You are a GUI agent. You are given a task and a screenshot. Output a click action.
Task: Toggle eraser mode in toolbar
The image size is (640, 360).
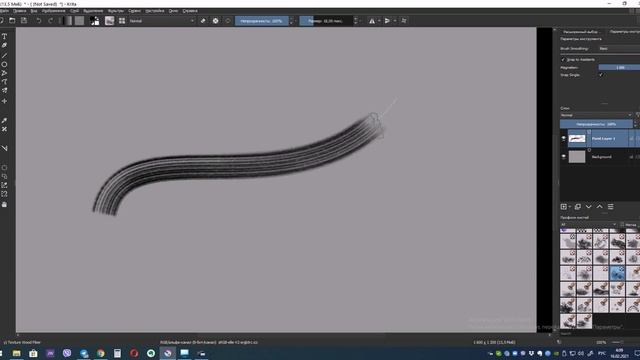click(203, 21)
